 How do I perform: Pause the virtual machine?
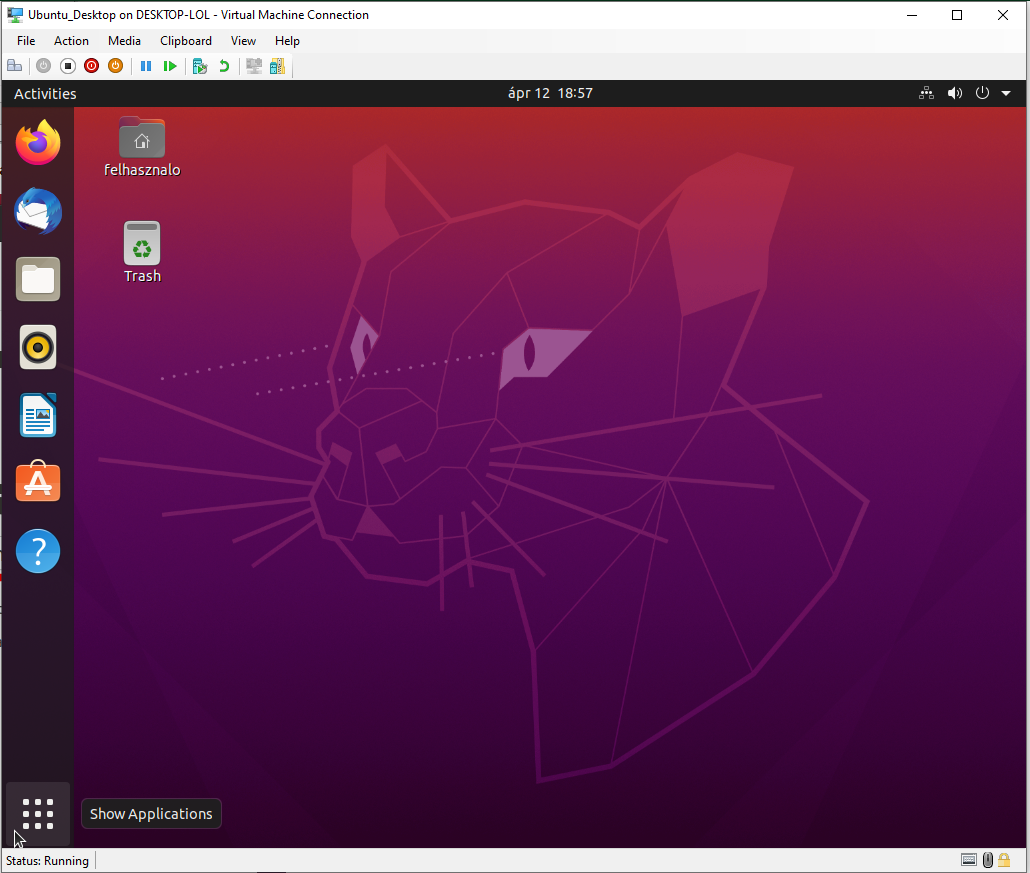[x=146, y=66]
